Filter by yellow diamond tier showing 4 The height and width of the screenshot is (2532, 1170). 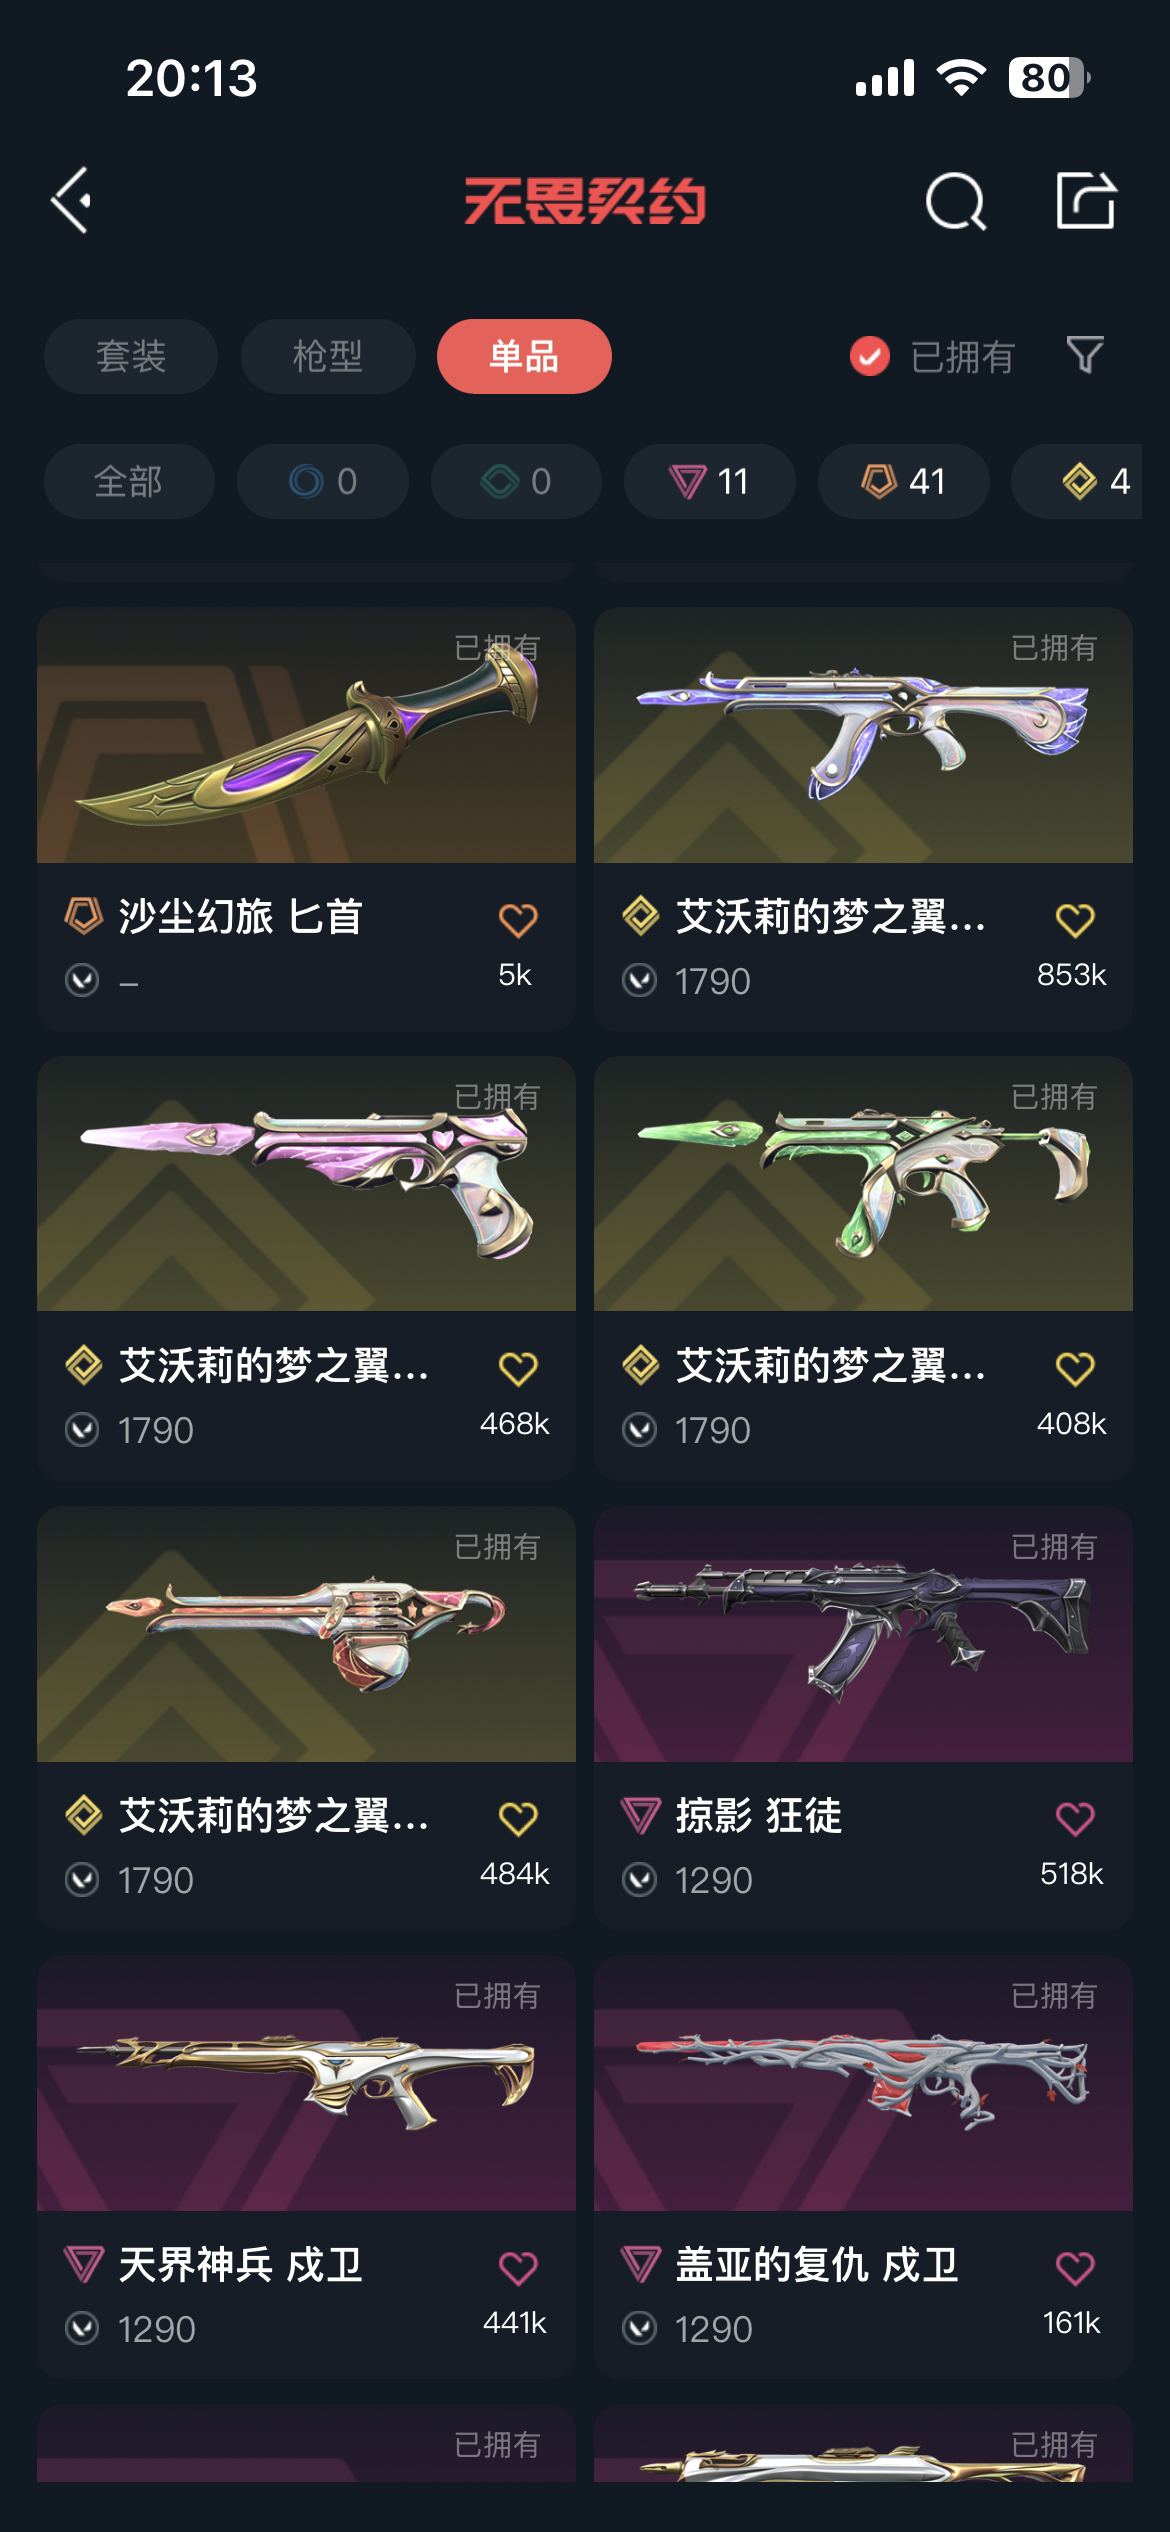1090,481
